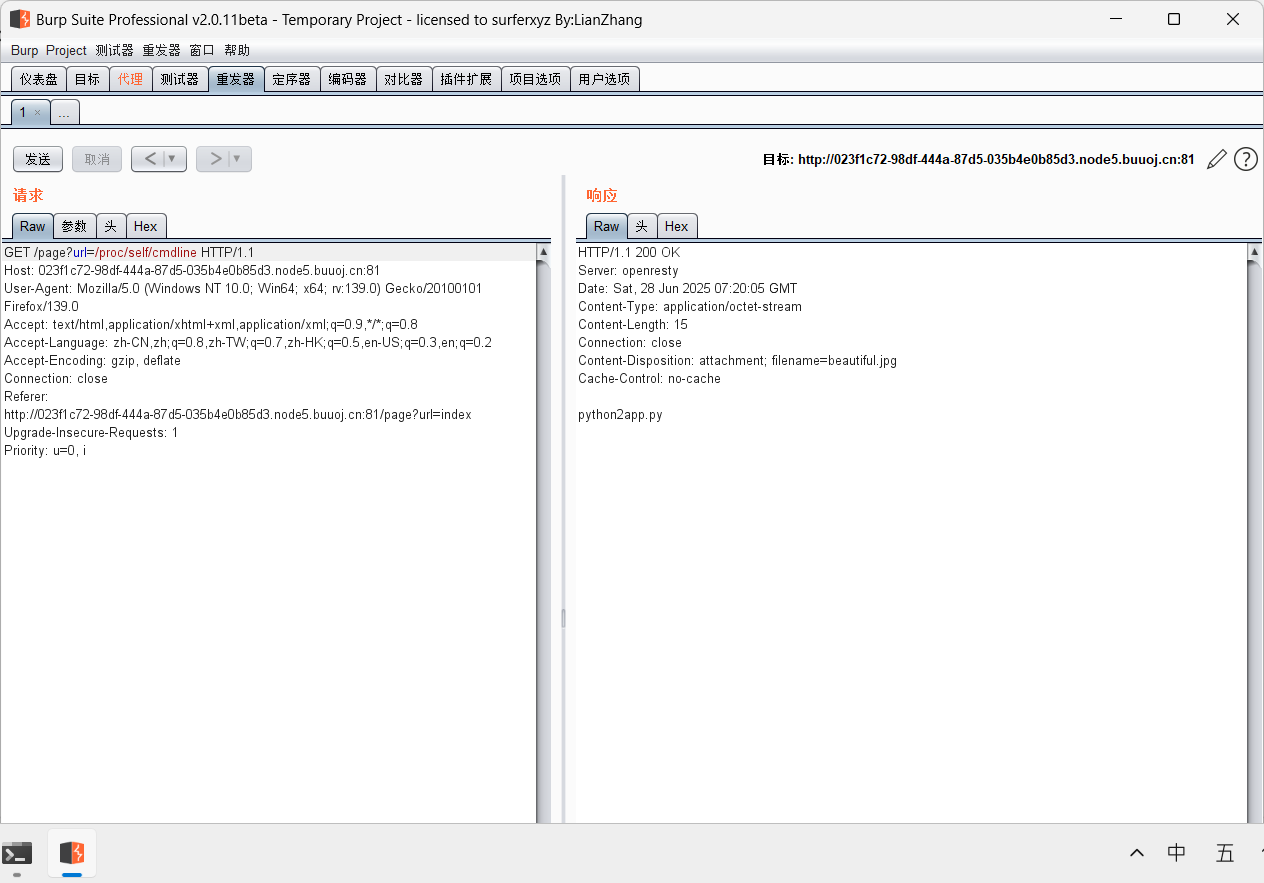1264x883 pixels.
Task: Switch to the 定序器 tab
Action: pyautogui.click(x=292, y=79)
